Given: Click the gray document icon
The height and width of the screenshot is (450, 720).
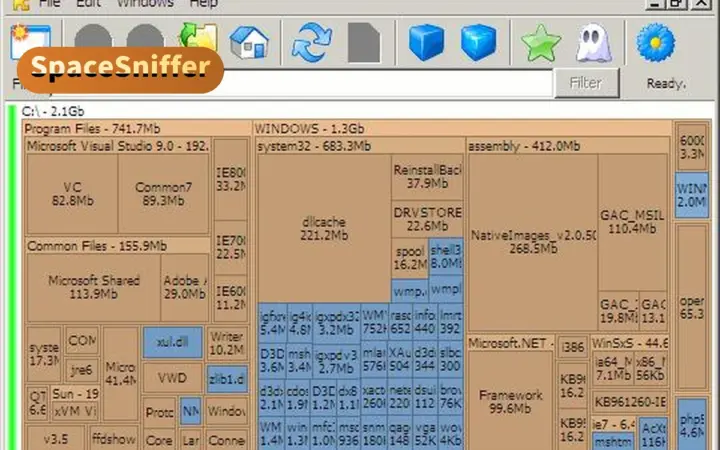Looking at the screenshot, I should tap(364, 42).
